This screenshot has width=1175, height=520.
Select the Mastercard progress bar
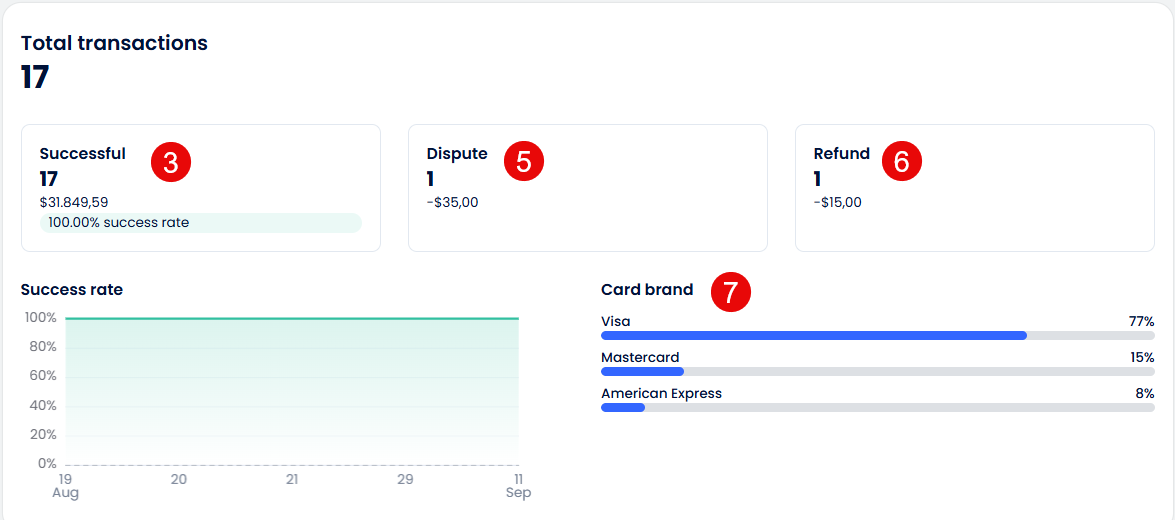pos(877,372)
